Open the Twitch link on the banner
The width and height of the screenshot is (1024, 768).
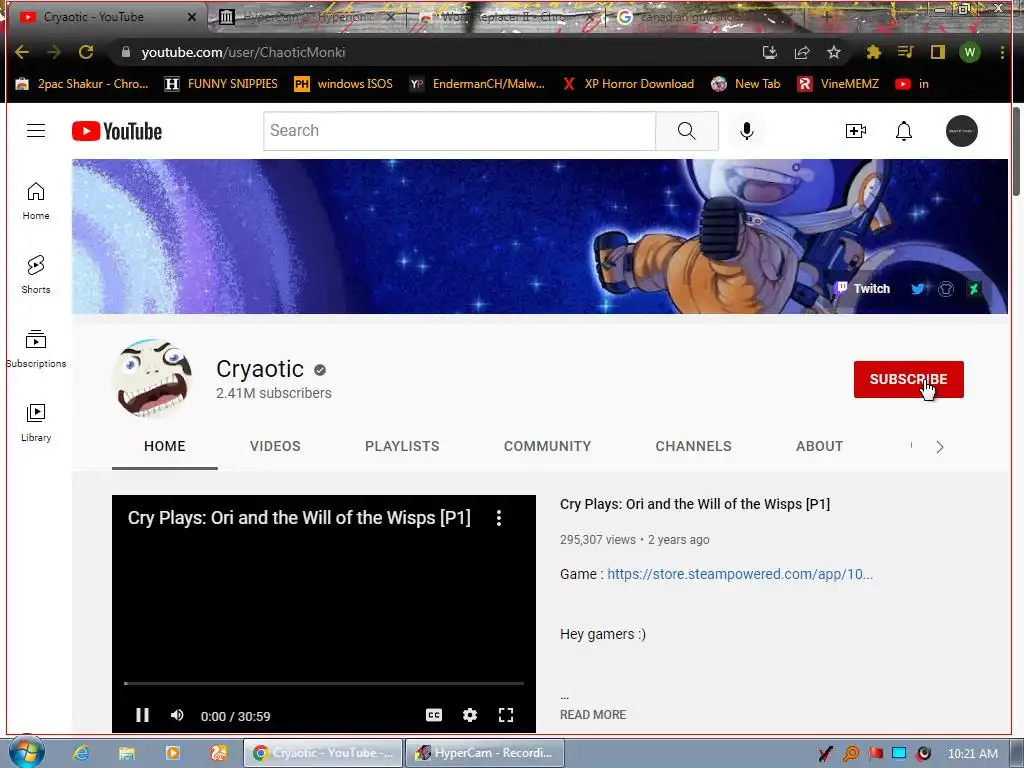pyautogui.click(x=863, y=289)
